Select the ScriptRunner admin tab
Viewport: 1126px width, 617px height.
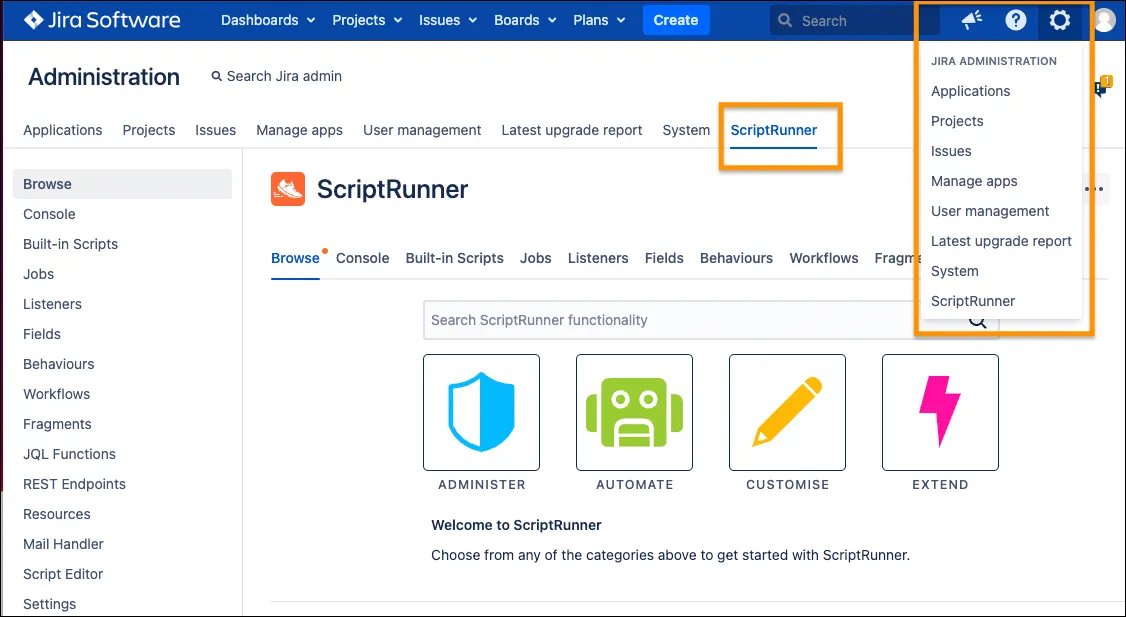[773, 130]
